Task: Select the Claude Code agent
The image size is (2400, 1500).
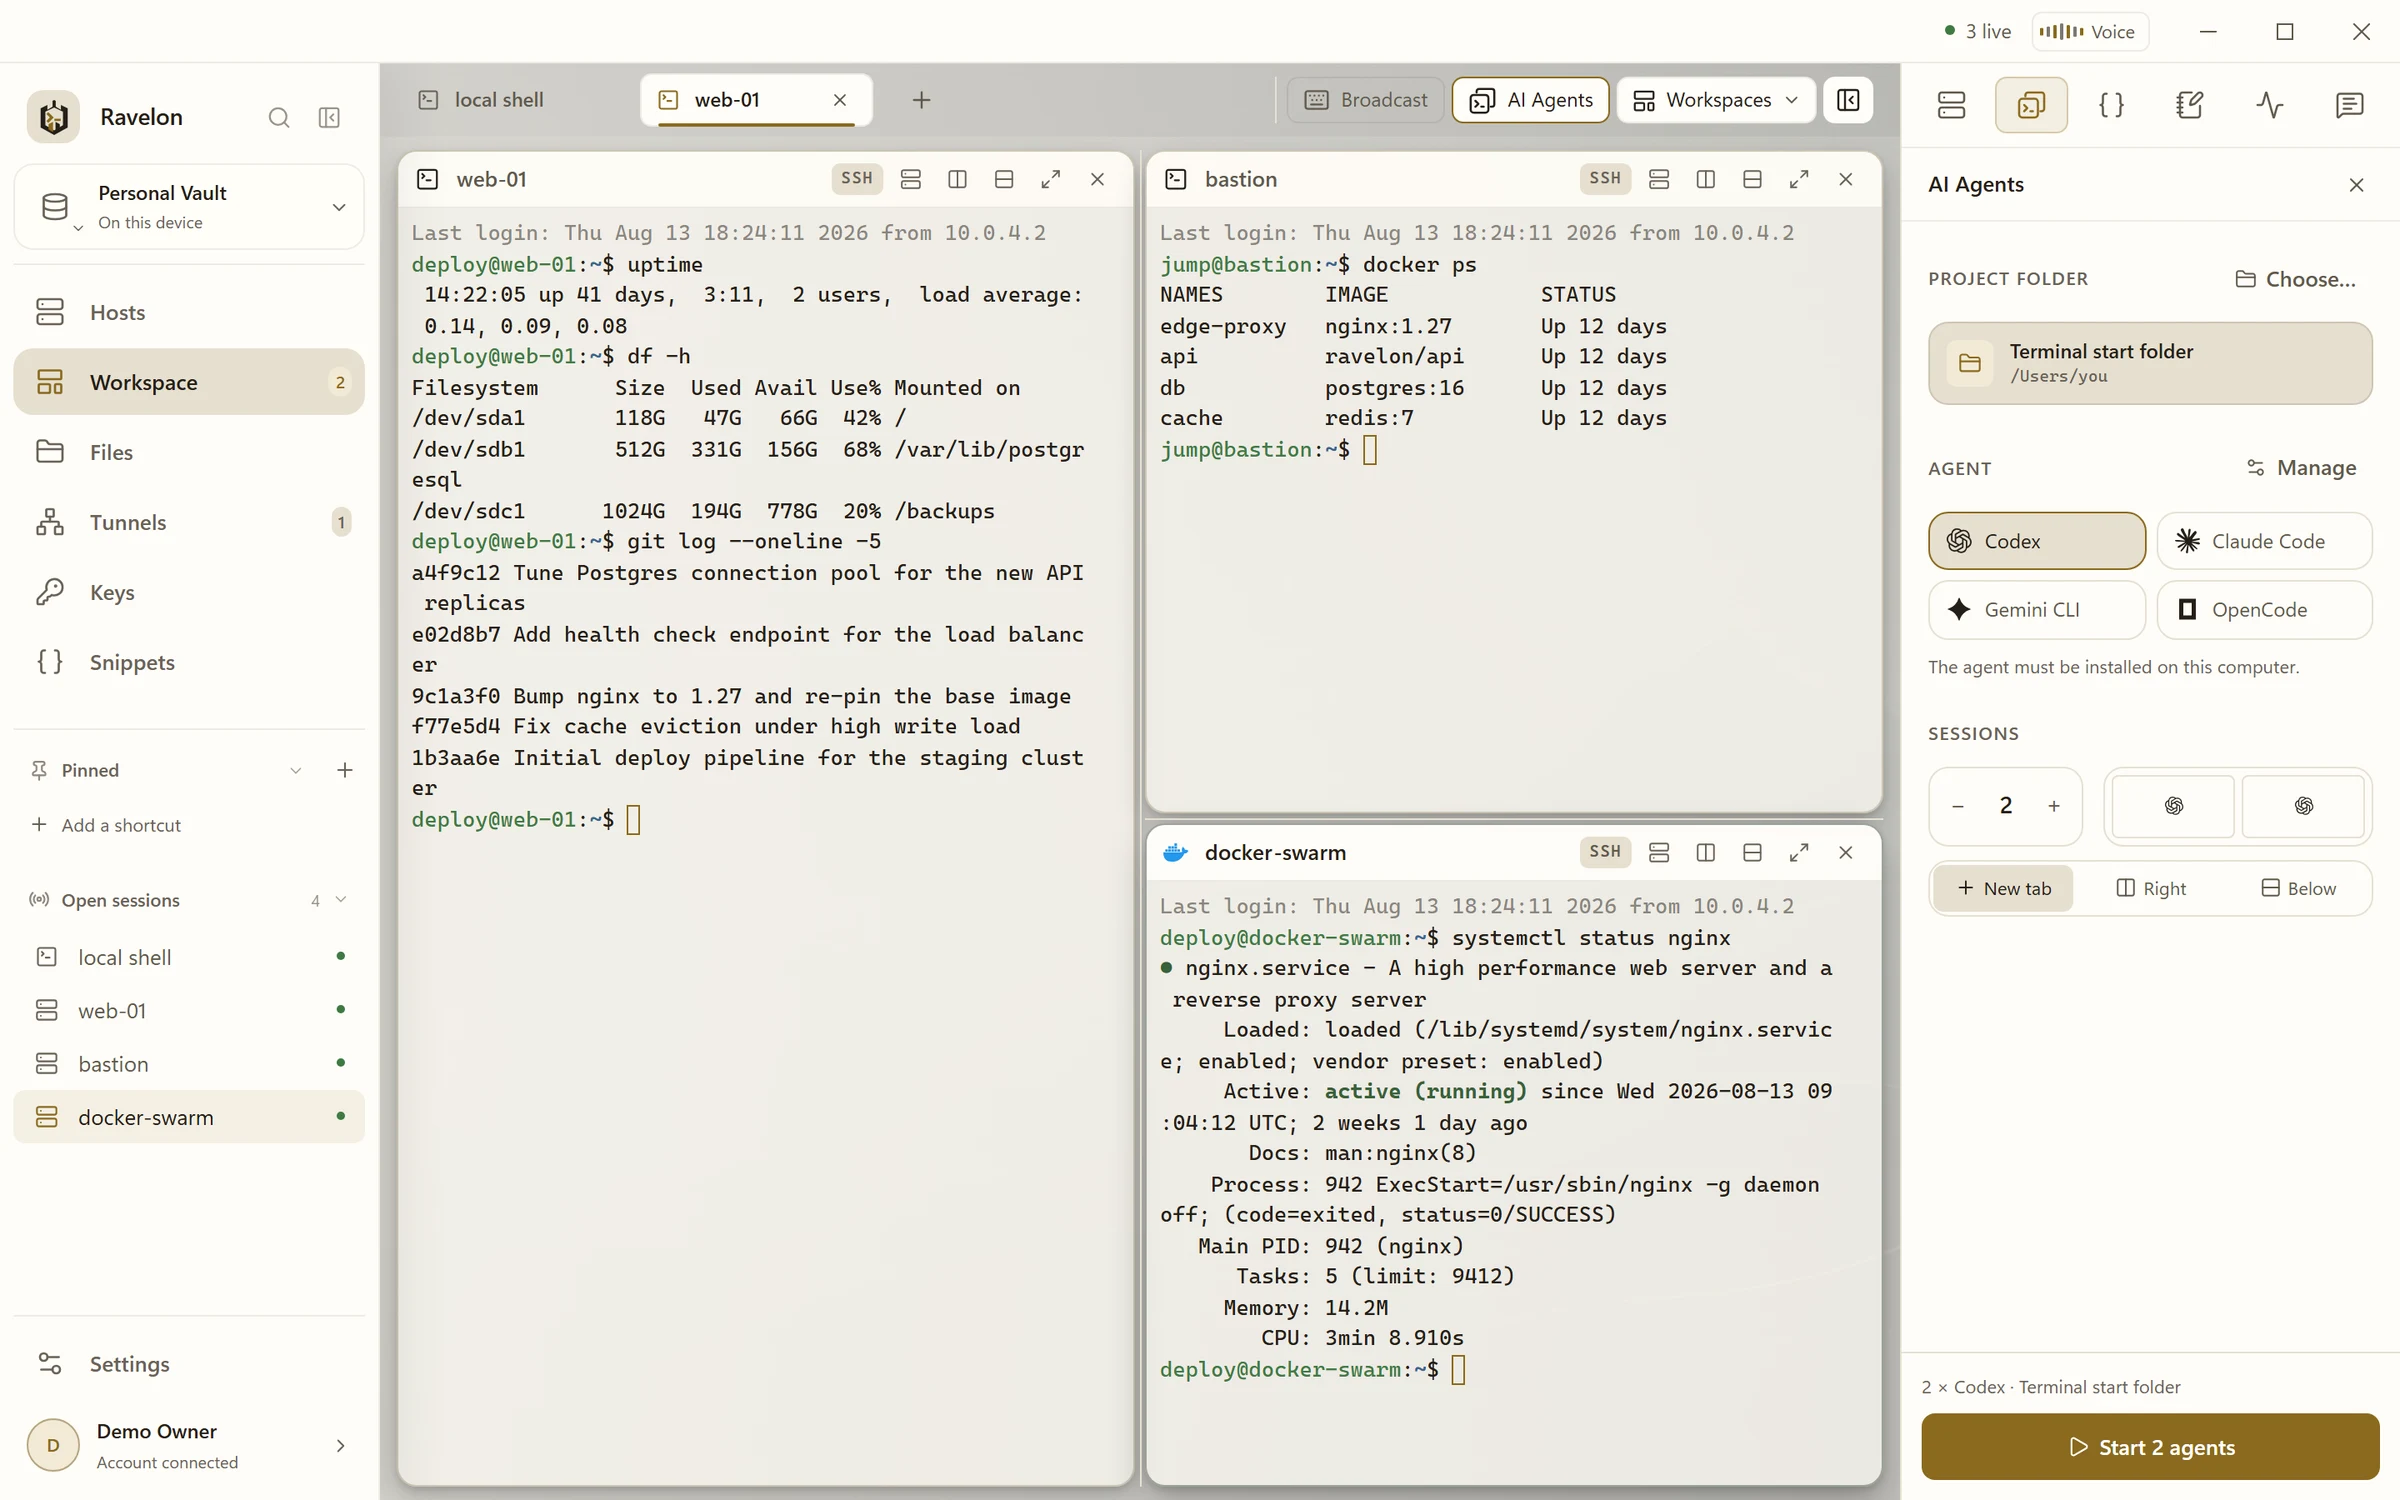Action: click(x=2265, y=541)
